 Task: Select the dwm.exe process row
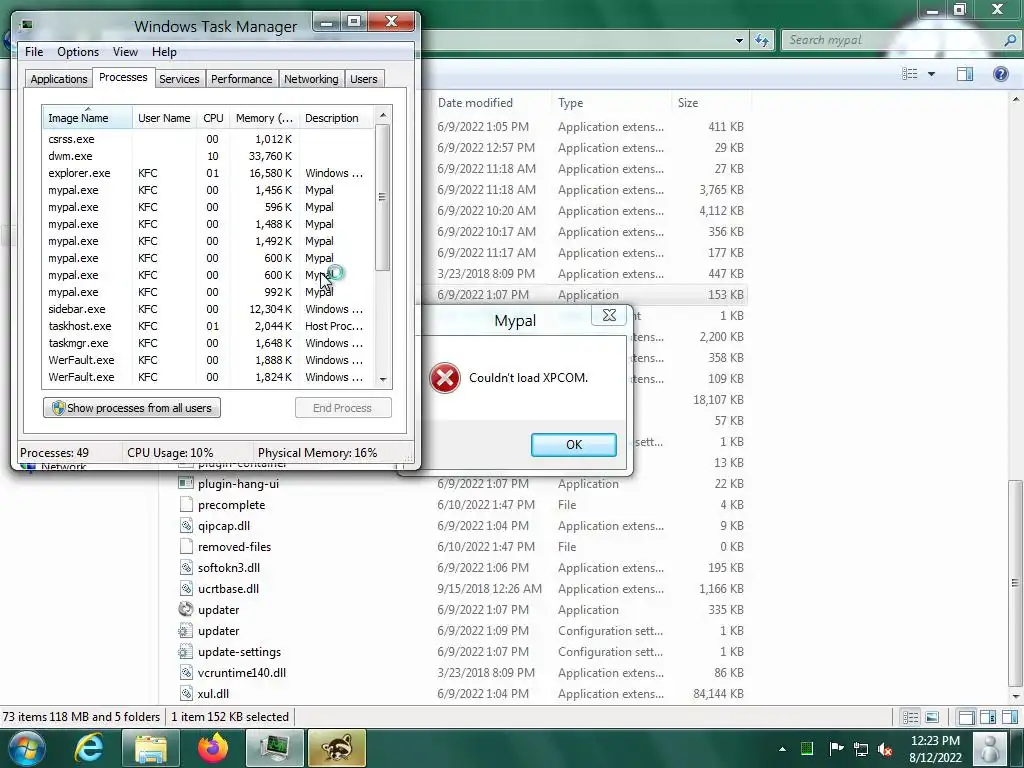coord(208,156)
